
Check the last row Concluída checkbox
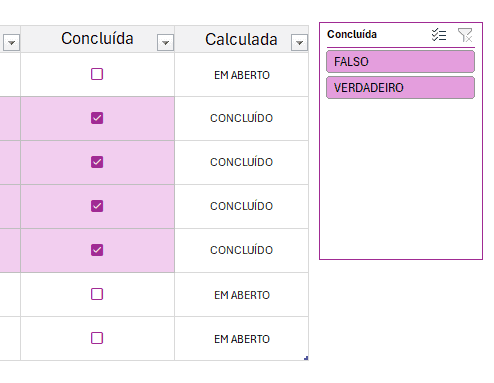pyautogui.click(x=97, y=338)
